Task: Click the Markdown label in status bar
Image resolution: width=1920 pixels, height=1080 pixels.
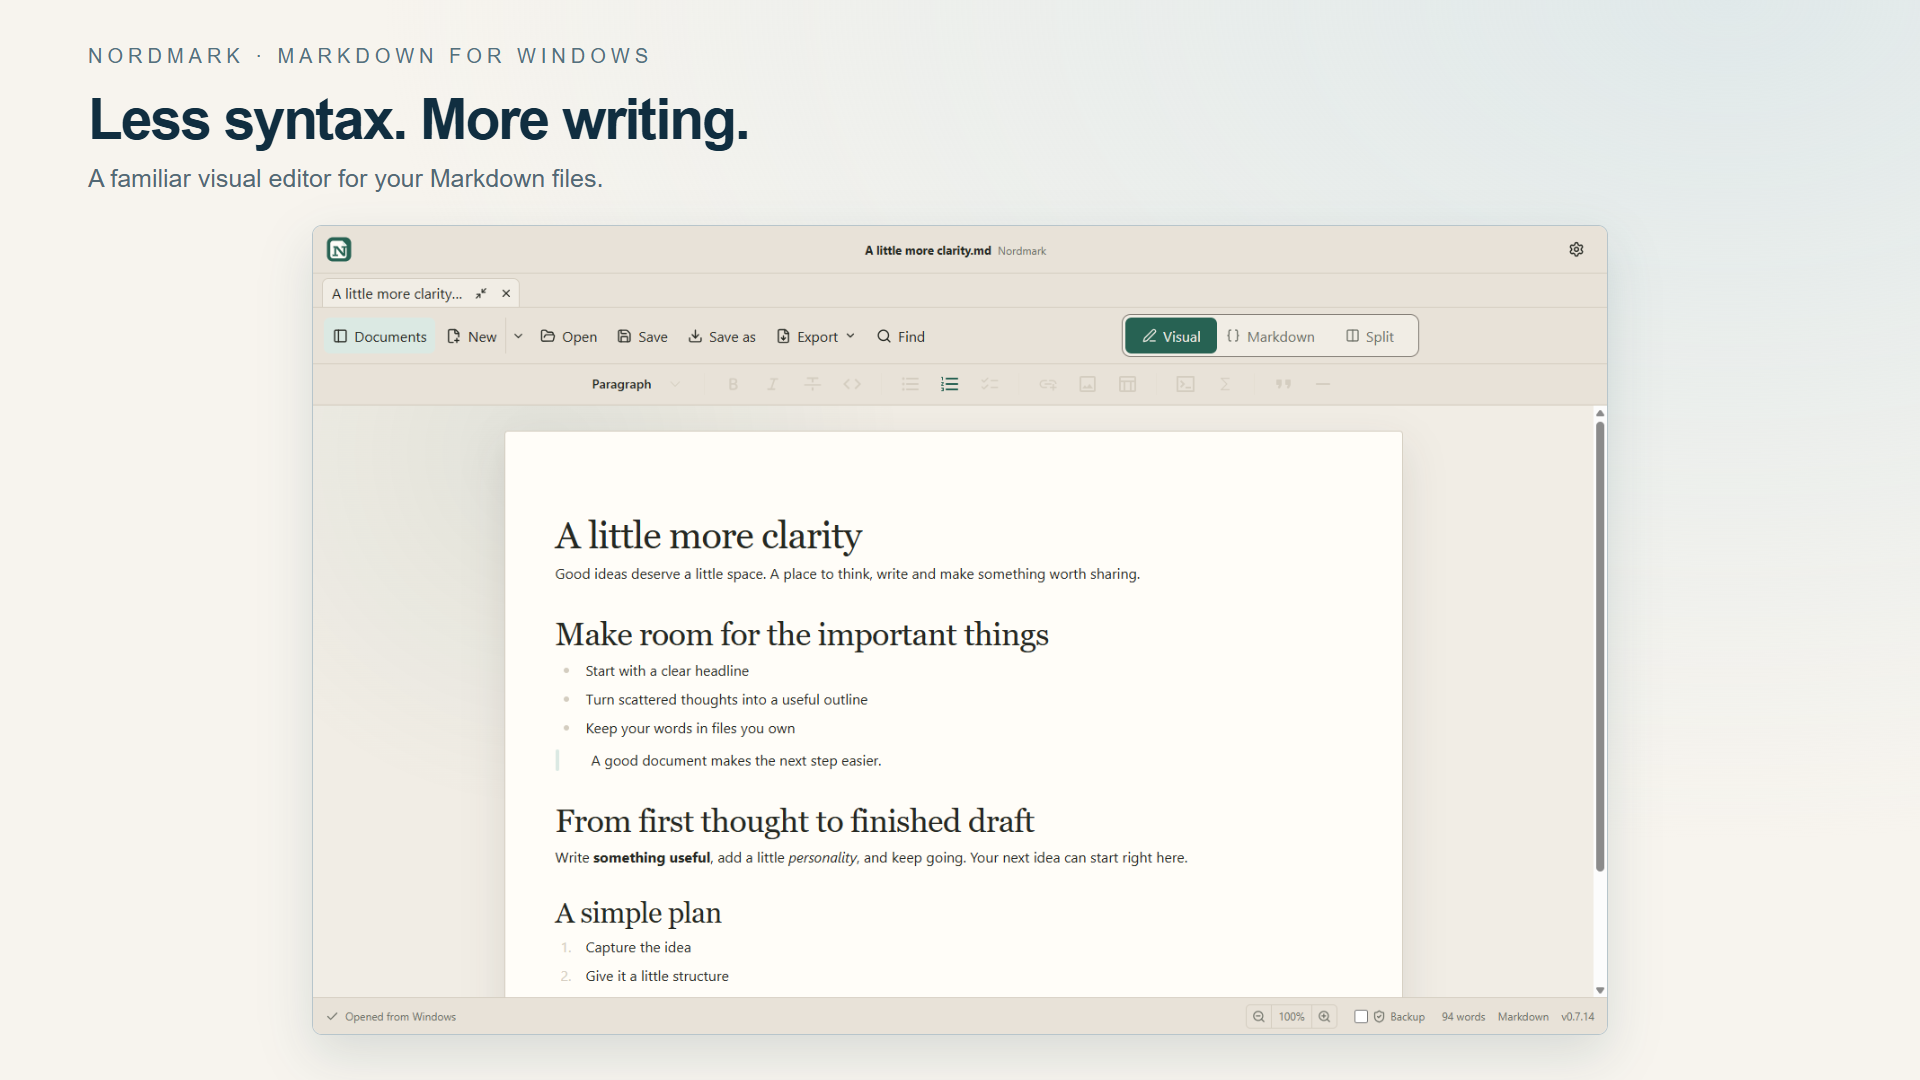Action: click(x=1523, y=1017)
